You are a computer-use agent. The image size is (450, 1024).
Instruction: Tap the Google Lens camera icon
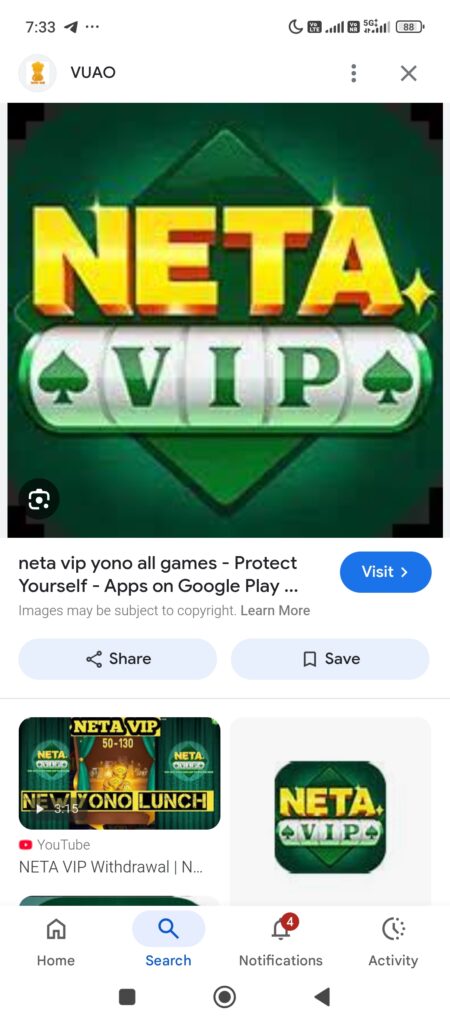39,500
